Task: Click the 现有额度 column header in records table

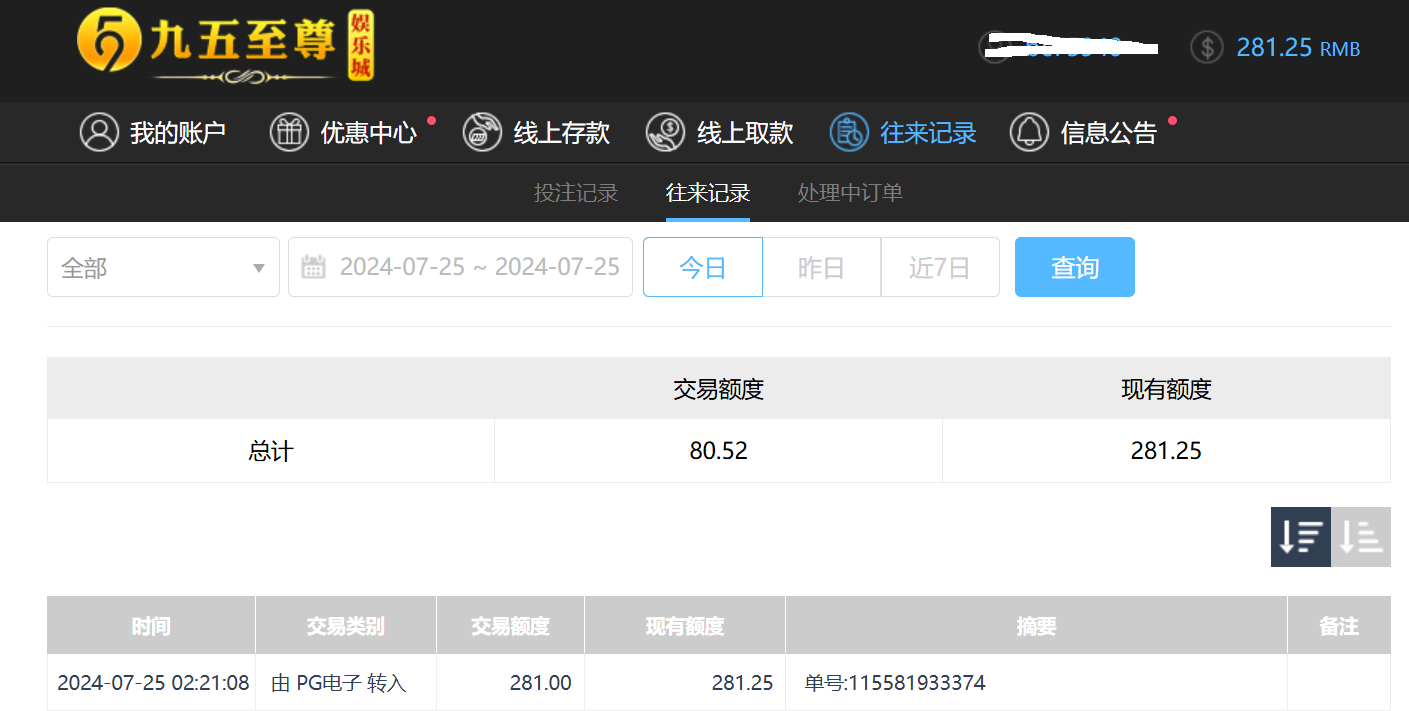Action: (685, 626)
